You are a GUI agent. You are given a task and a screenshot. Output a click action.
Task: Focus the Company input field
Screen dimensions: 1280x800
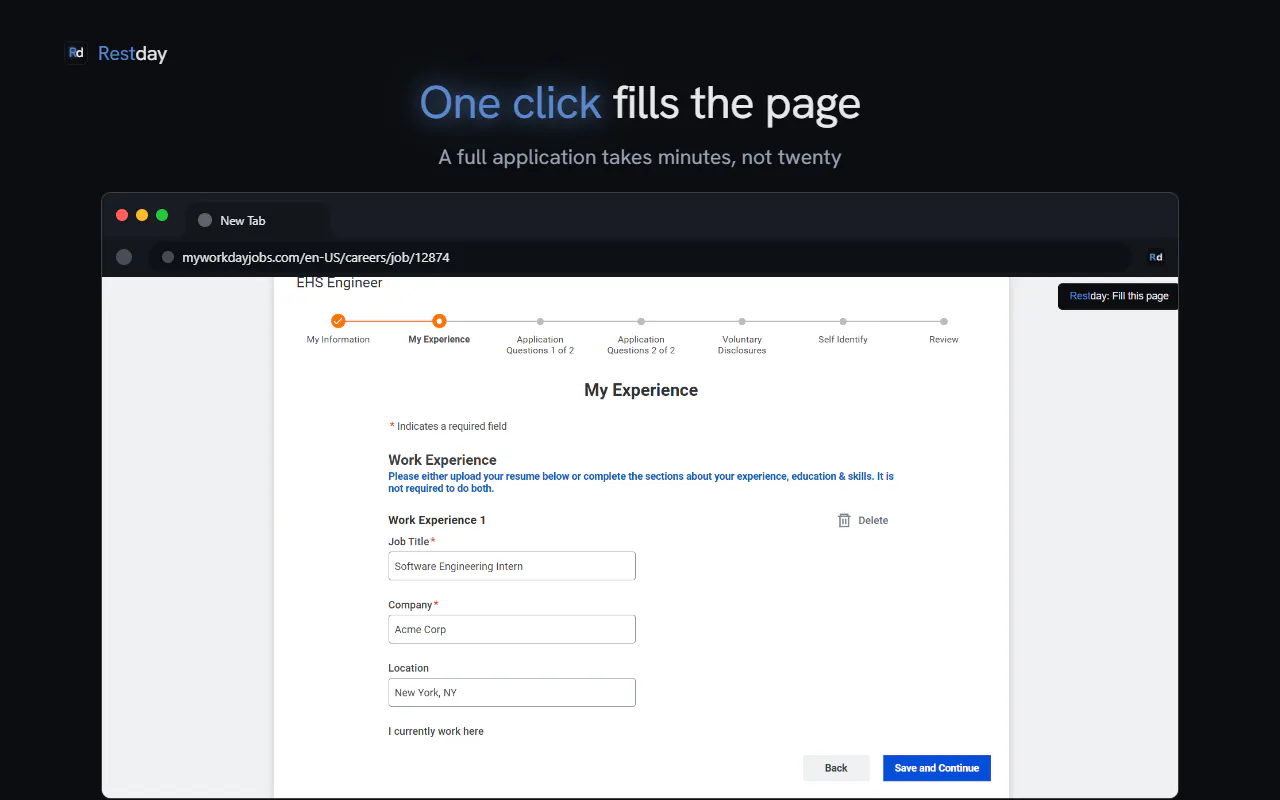click(512, 629)
